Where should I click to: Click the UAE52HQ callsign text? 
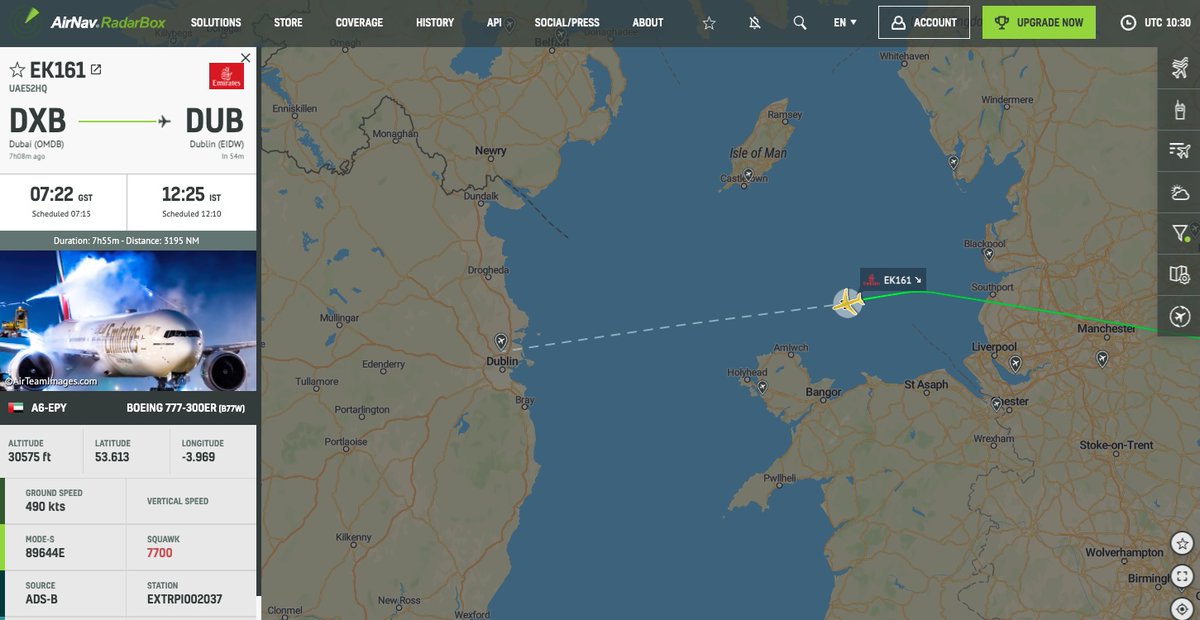tap(29, 88)
